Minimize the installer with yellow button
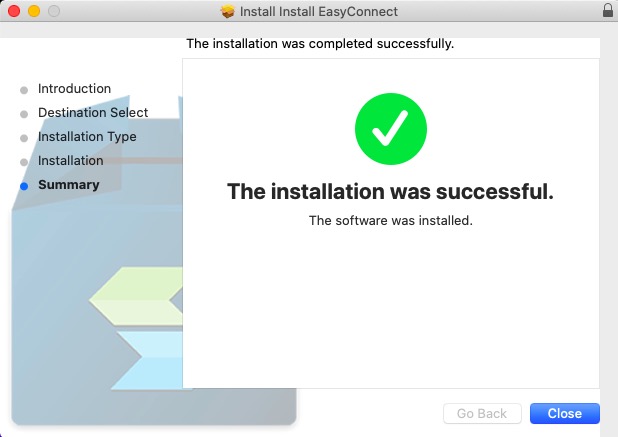The height and width of the screenshot is (437, 618). [x=34, y=11]
